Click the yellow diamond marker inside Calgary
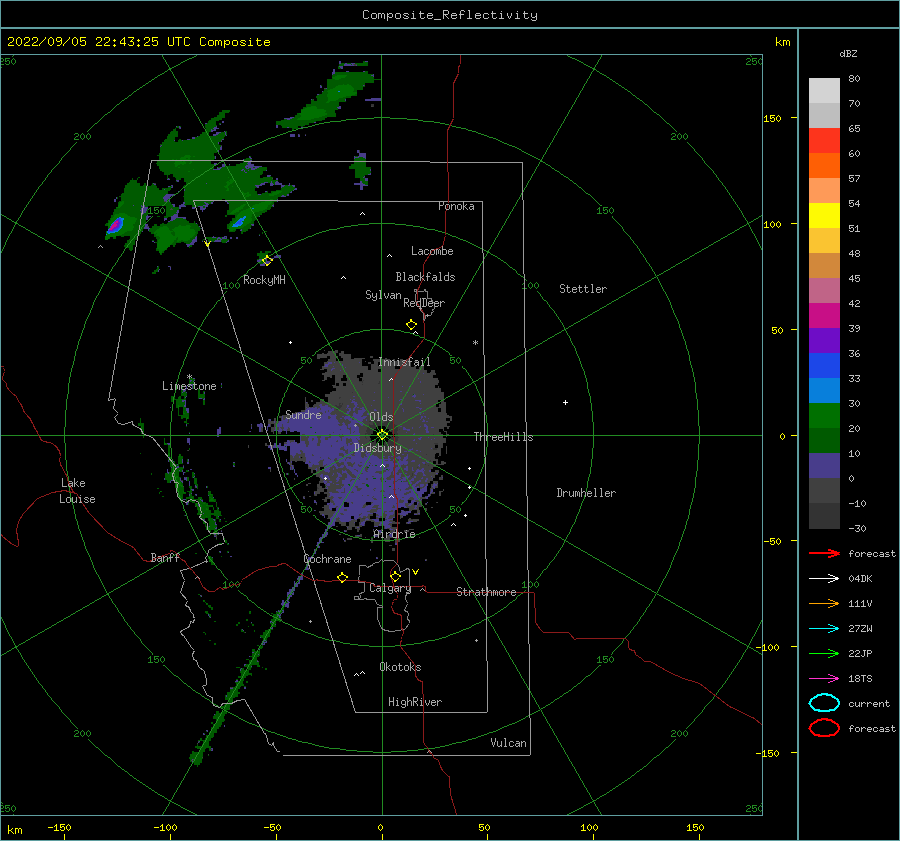The image size is (900, 841). click(x=395, y=576)
